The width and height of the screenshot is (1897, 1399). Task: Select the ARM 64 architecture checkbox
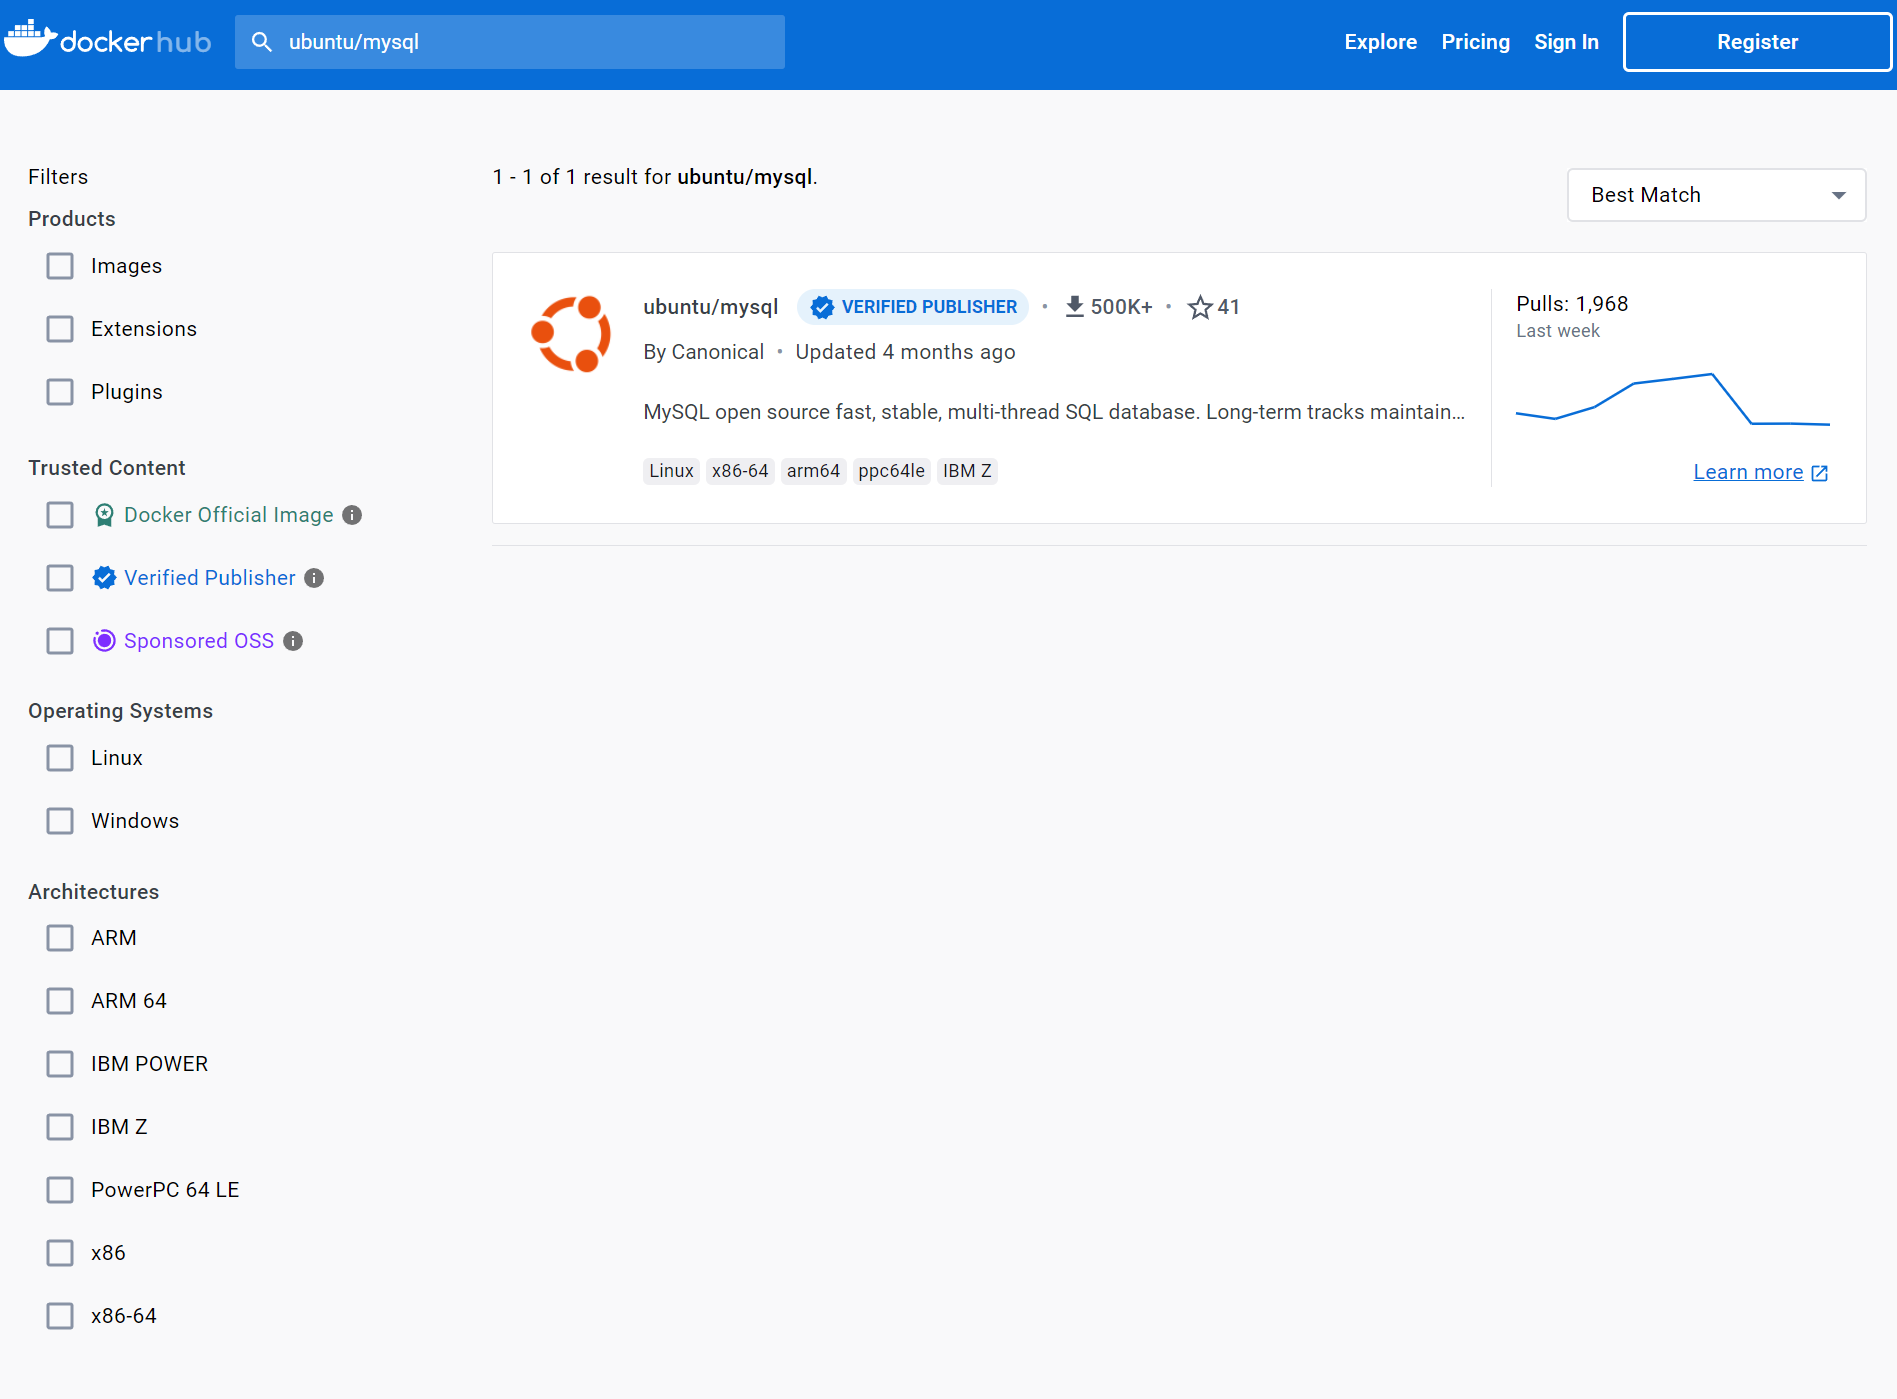coord(60,1001)
